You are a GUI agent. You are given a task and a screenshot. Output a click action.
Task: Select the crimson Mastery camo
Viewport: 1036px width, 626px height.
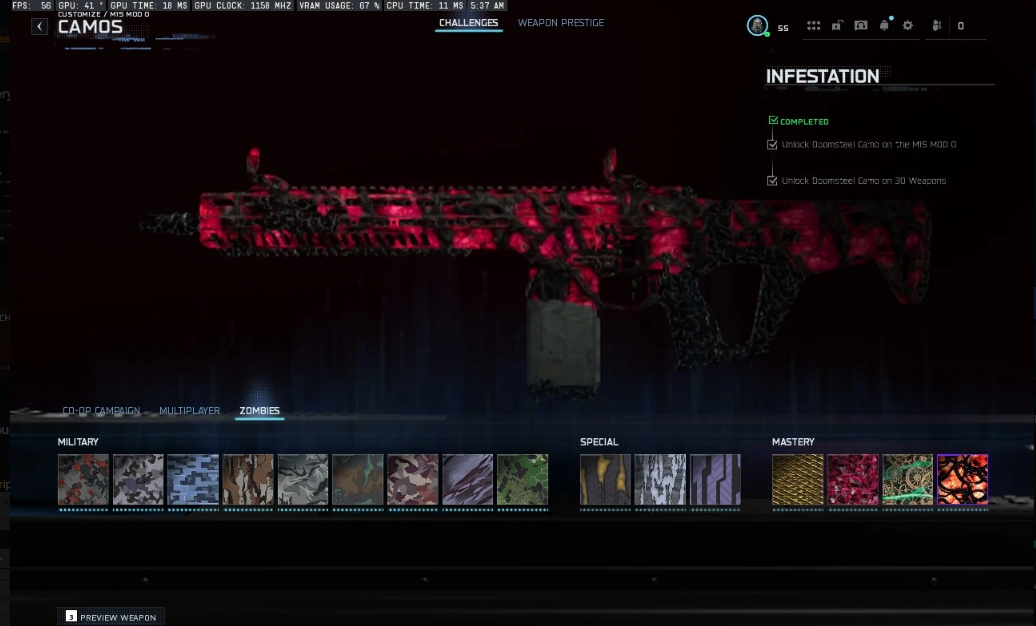pos(853,480)
